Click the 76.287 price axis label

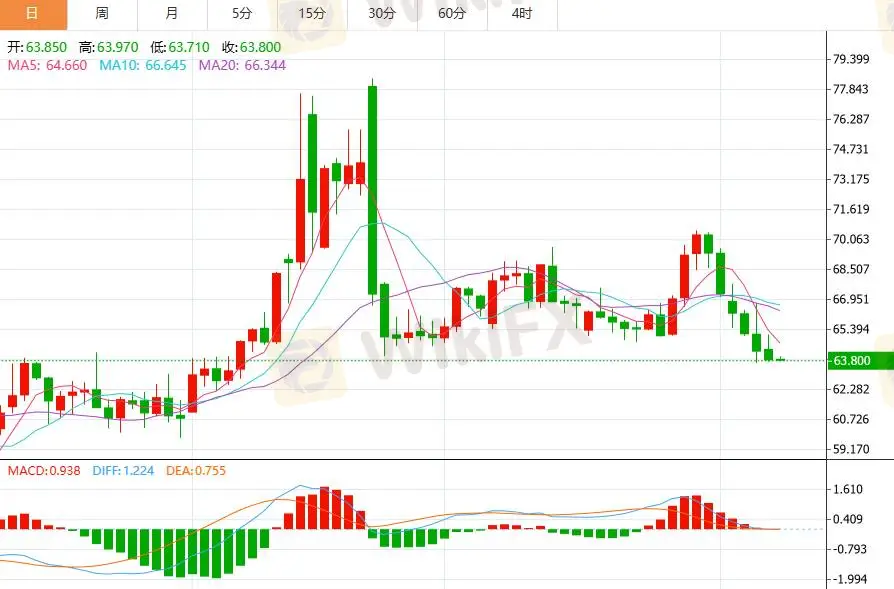coord(851,120)
